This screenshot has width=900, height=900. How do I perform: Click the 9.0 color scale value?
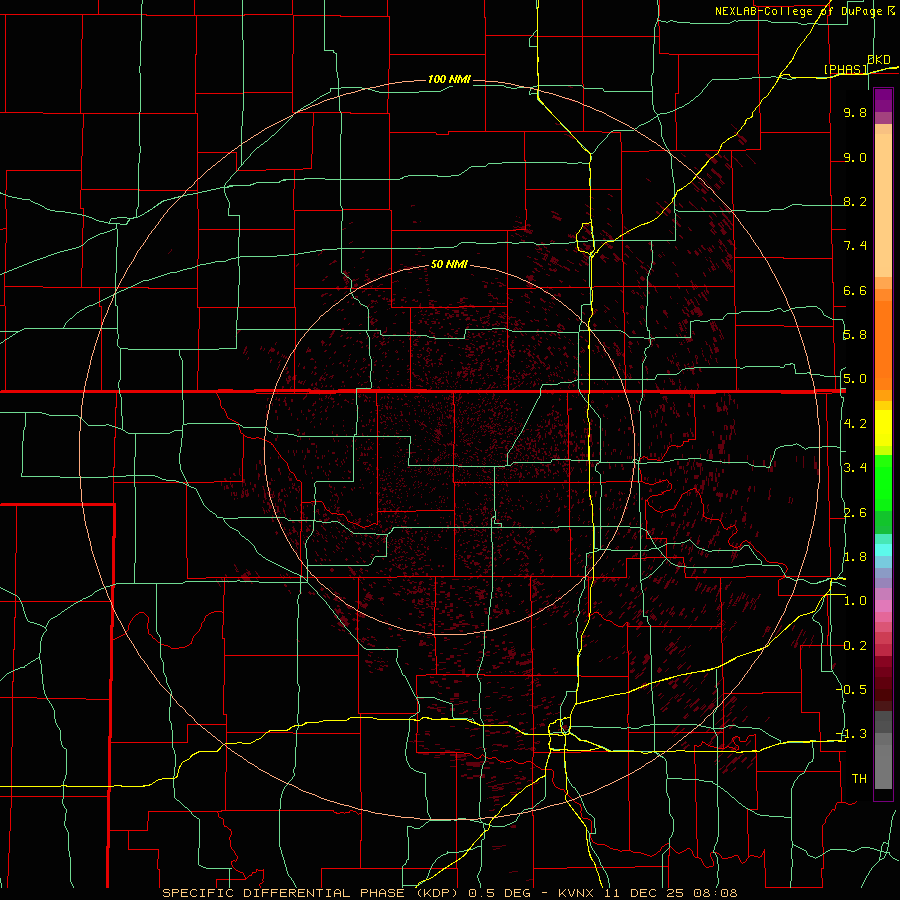tap(855, 158)
